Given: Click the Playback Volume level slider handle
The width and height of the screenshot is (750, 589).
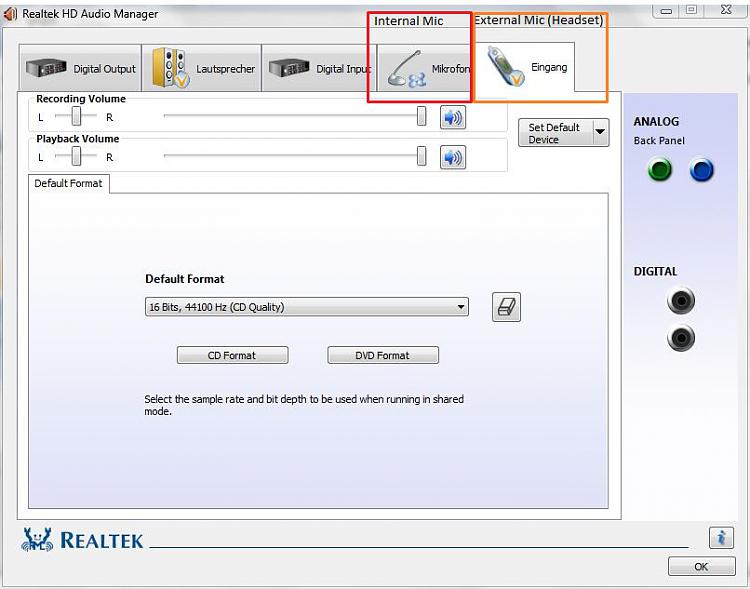Looking at the screenshot, I should pos(421,156).
